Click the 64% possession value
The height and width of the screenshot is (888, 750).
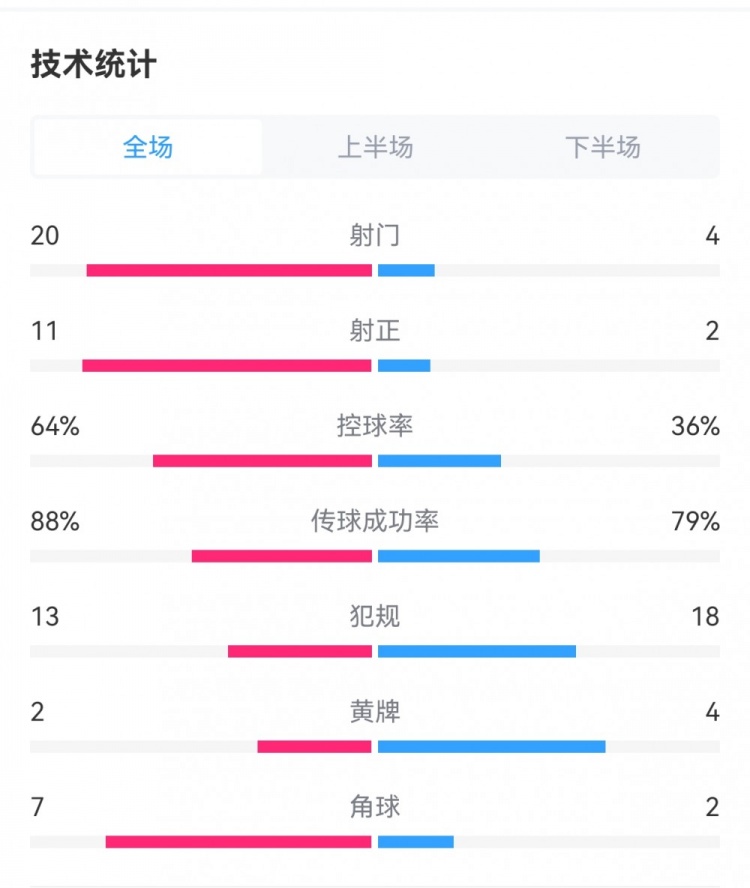(55, 426)
